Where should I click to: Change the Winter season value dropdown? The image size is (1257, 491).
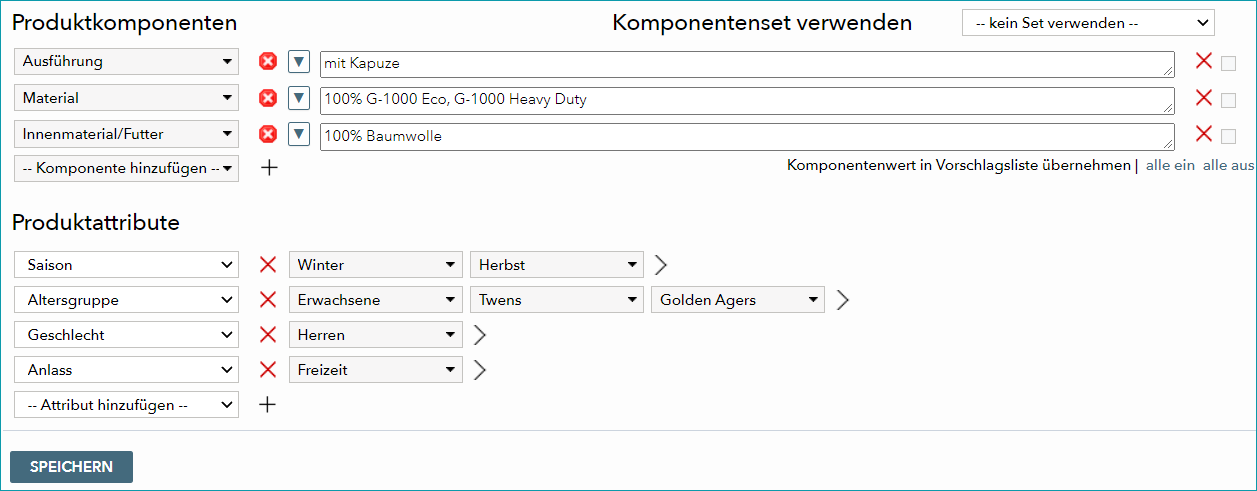[x=376, y=265]
